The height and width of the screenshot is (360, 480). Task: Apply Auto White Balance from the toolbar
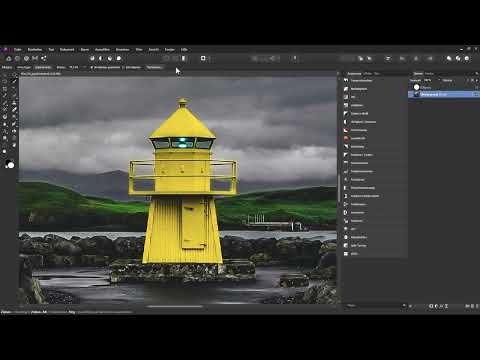coord(119,58)
